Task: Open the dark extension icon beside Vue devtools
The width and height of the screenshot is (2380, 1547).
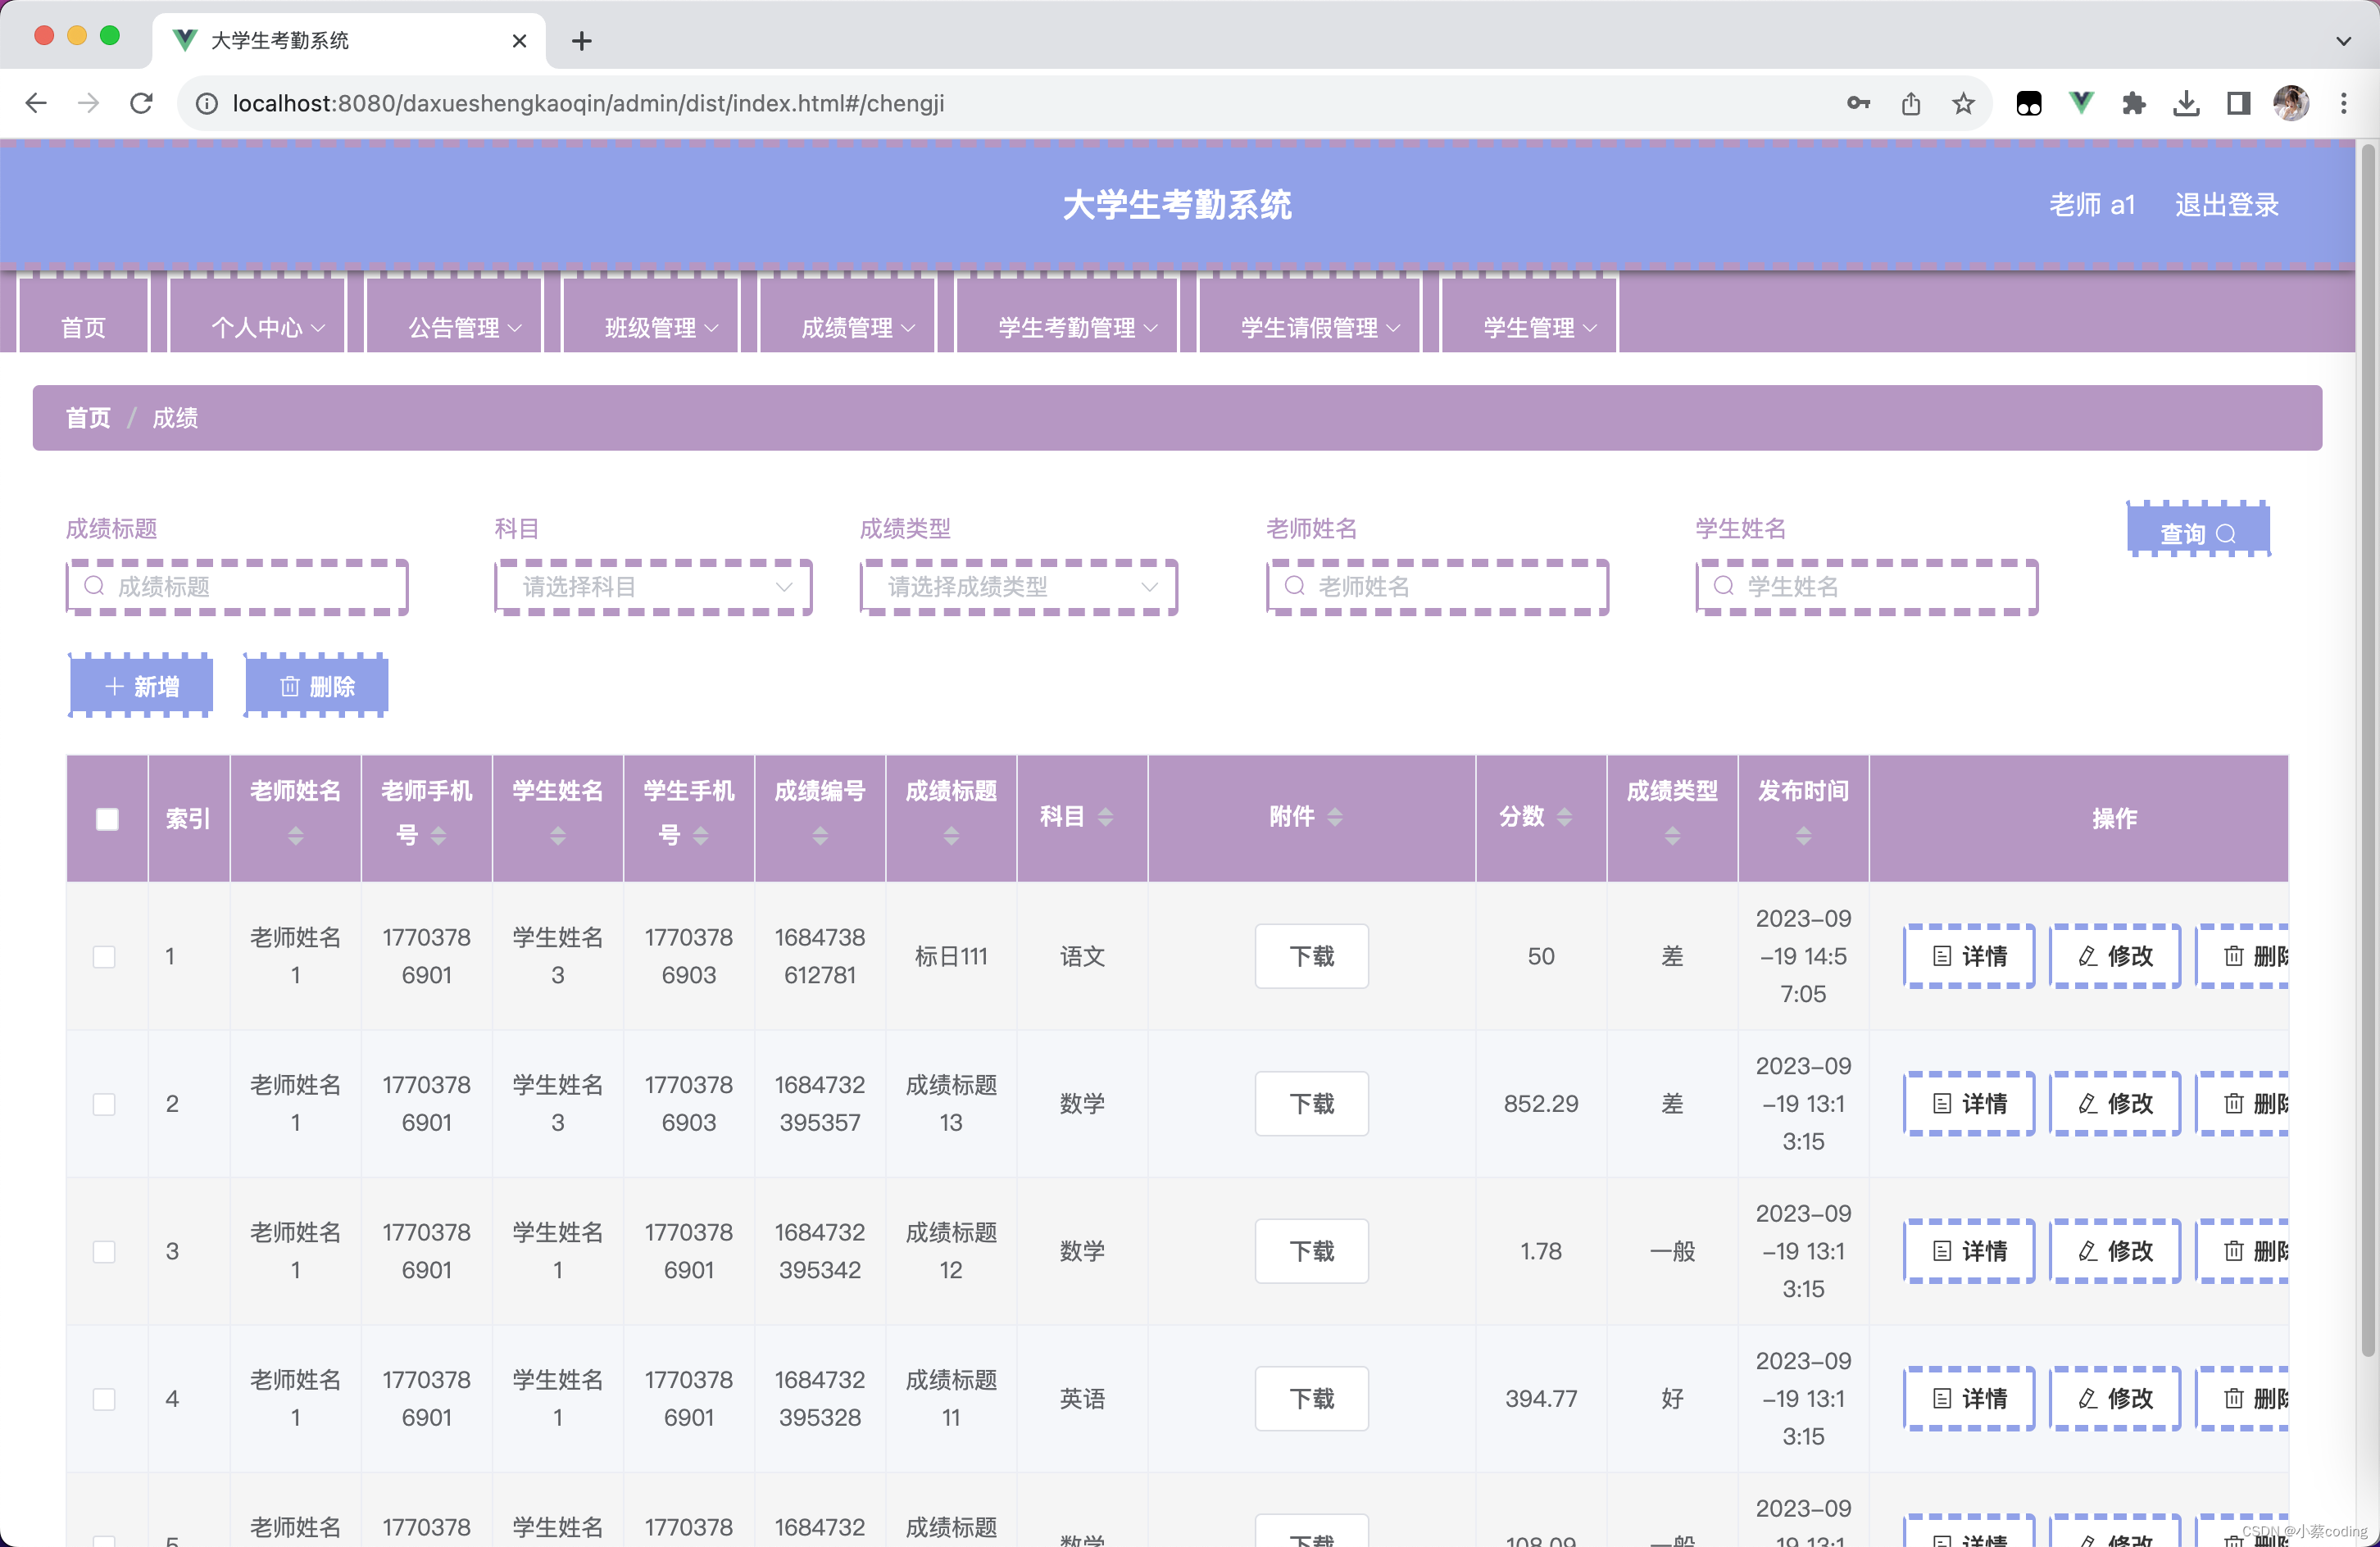Action: [2029, 103]
